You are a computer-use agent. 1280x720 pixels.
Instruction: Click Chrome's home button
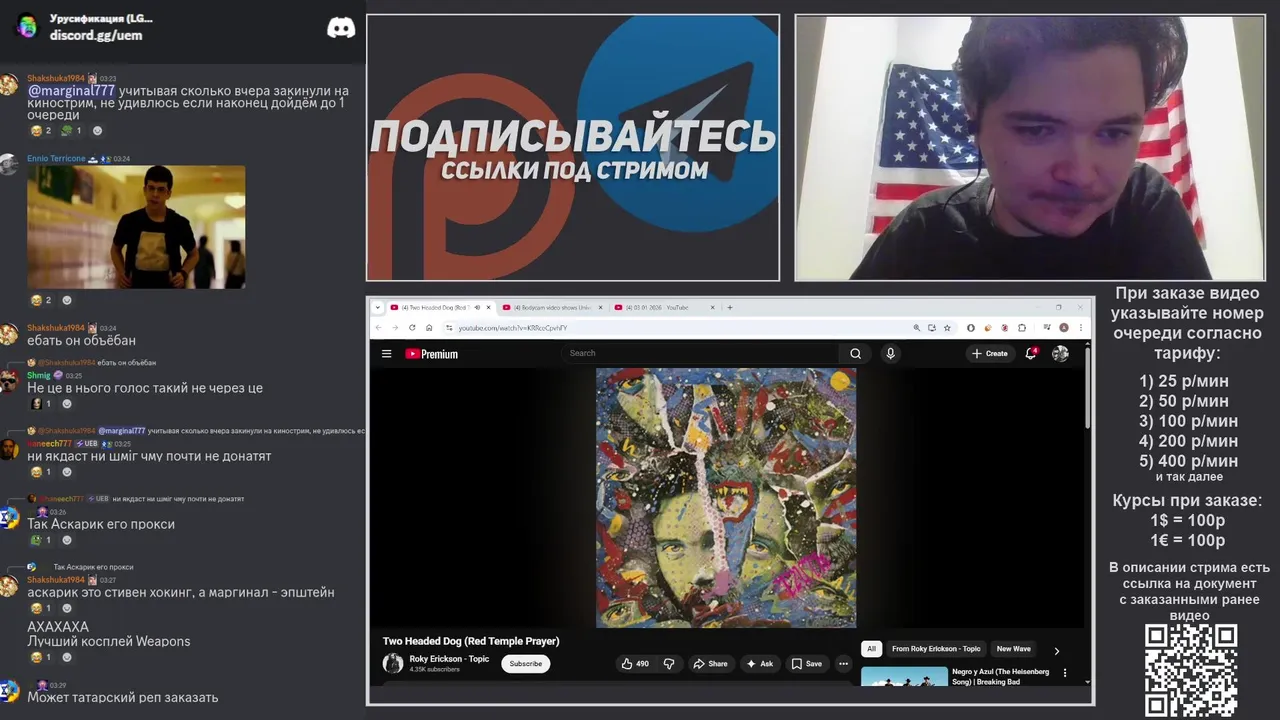tap(429, 328)
